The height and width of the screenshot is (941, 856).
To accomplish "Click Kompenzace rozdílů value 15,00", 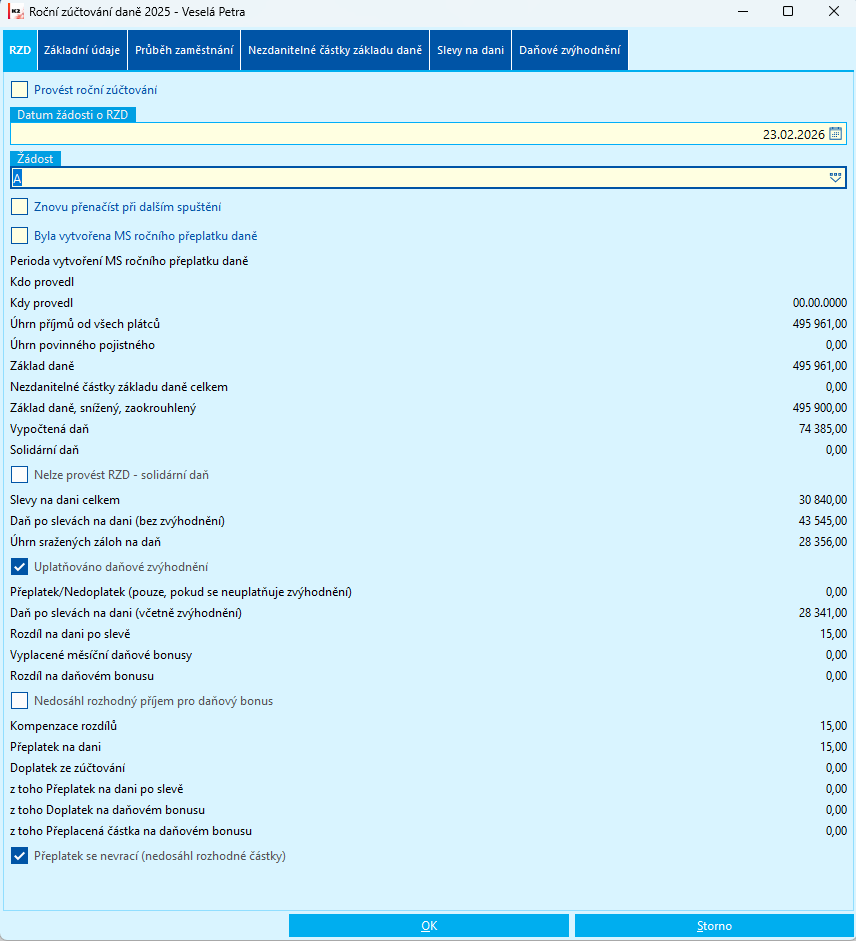I will click(834, 726).
